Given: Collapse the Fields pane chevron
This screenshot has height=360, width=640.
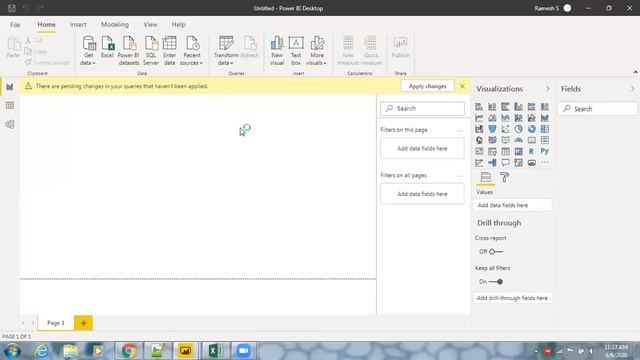Looking at the screenshot, I should pyautogui.click(x=632, y=89).
